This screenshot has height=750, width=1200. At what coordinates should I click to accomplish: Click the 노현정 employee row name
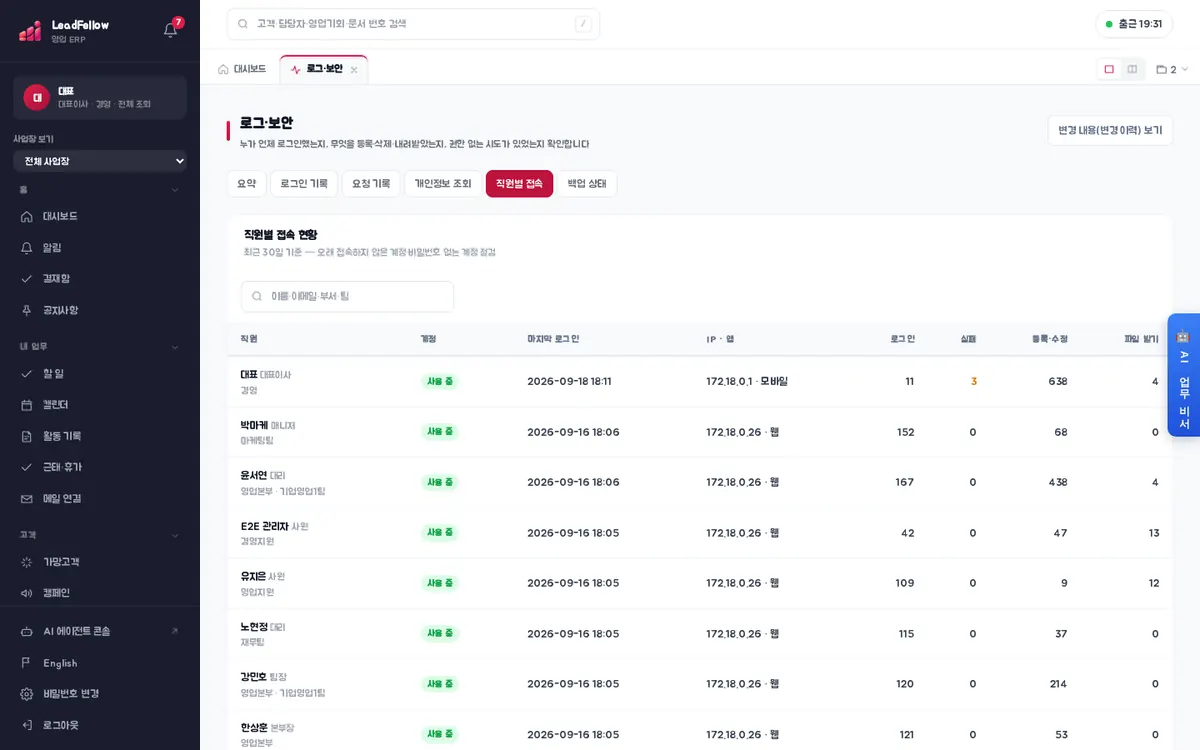pos(254,627)
